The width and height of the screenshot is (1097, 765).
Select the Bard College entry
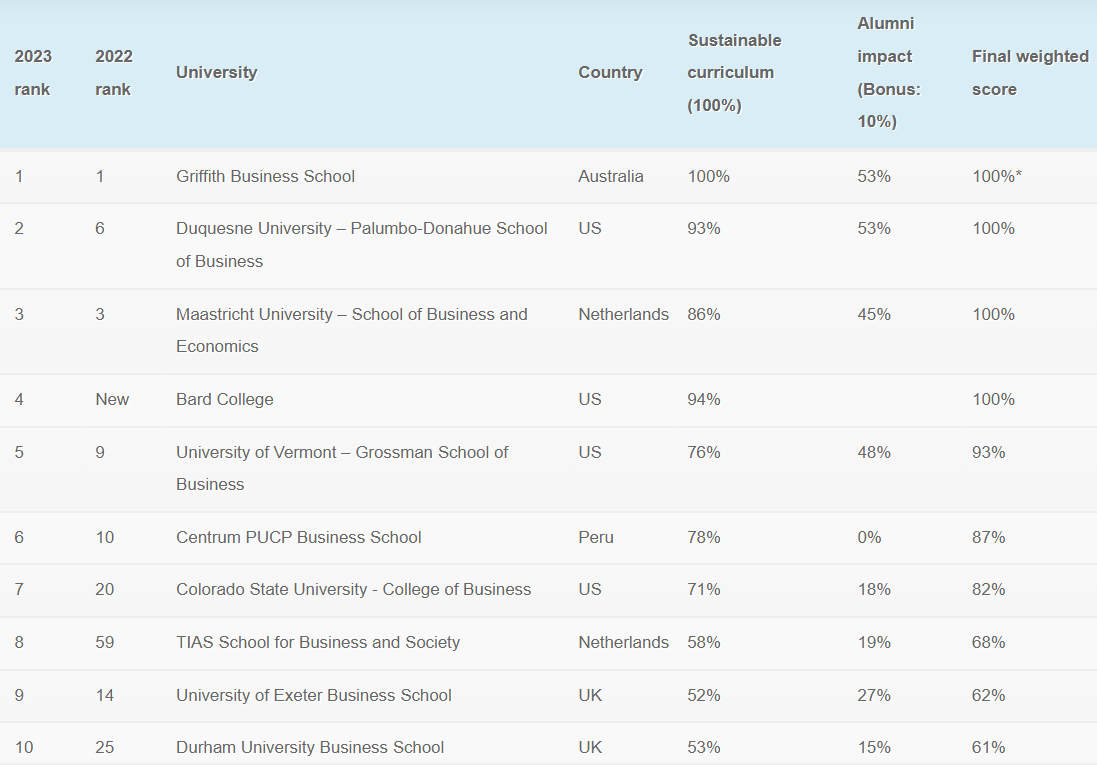(x=224, y=399)
